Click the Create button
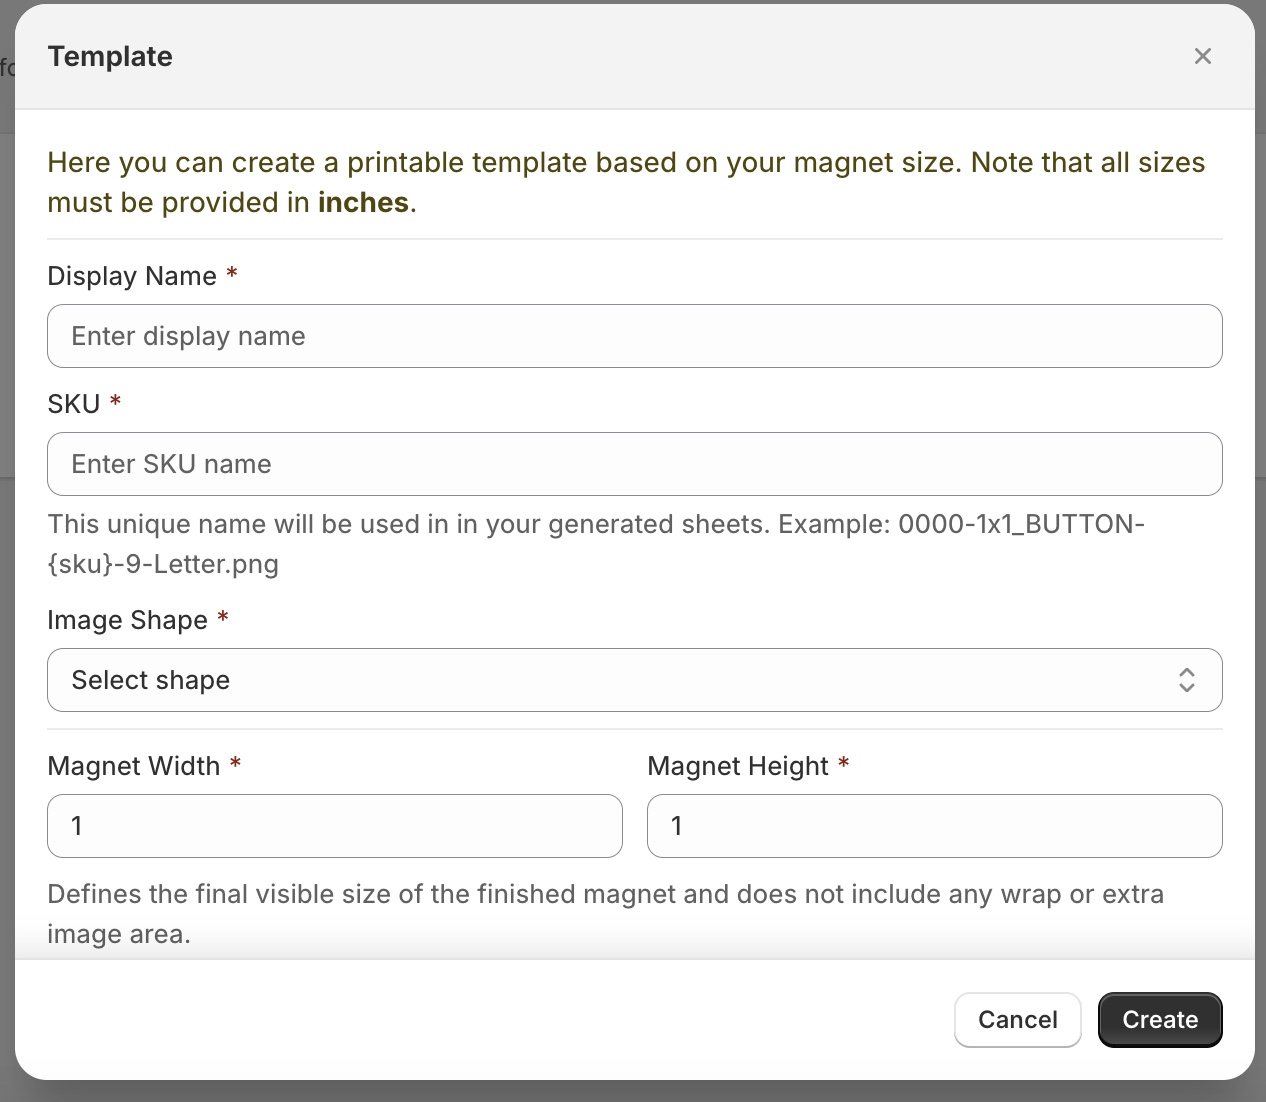The height and width of the screenshot is (1102, 1266). pyautogui.click(x=1159, y=1019)
